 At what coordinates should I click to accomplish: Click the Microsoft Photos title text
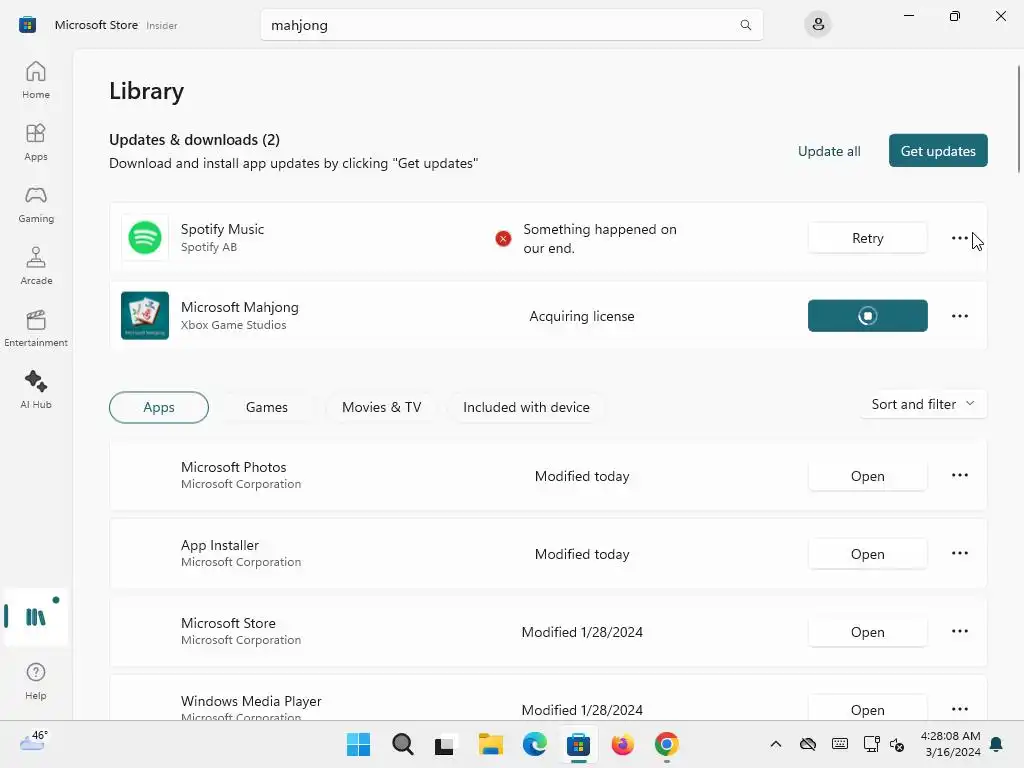pos(233,467)
